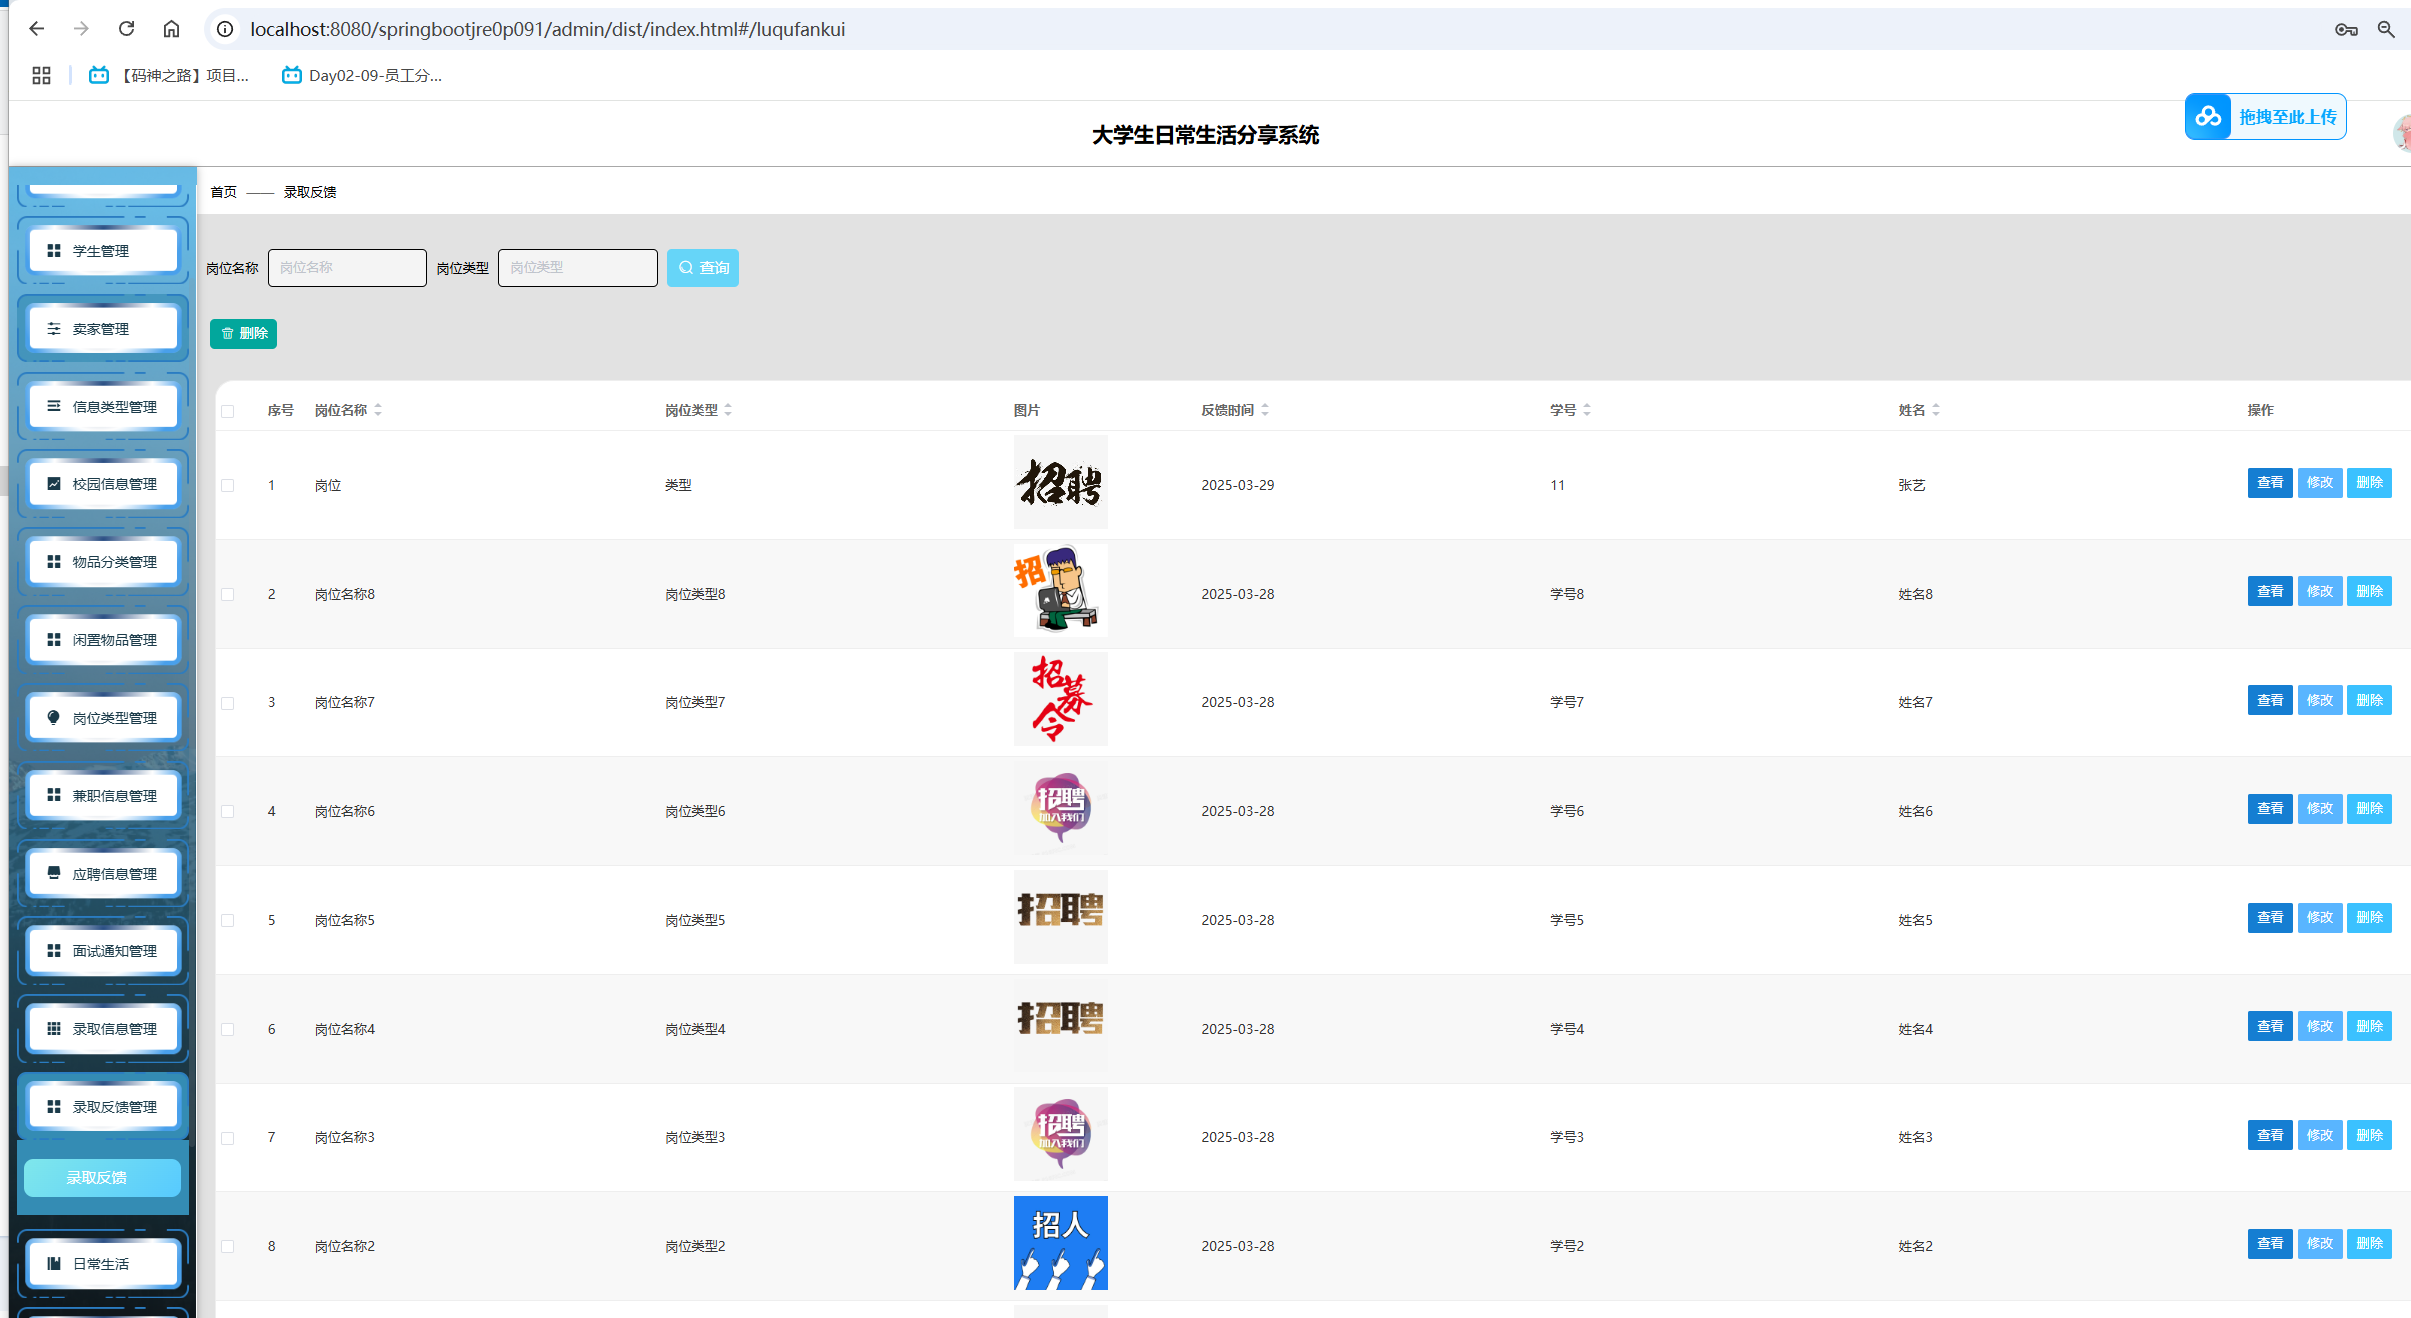Check the checkbox for row 岗位名称8
This screenshot has height=1318, width=2411.
228,594
